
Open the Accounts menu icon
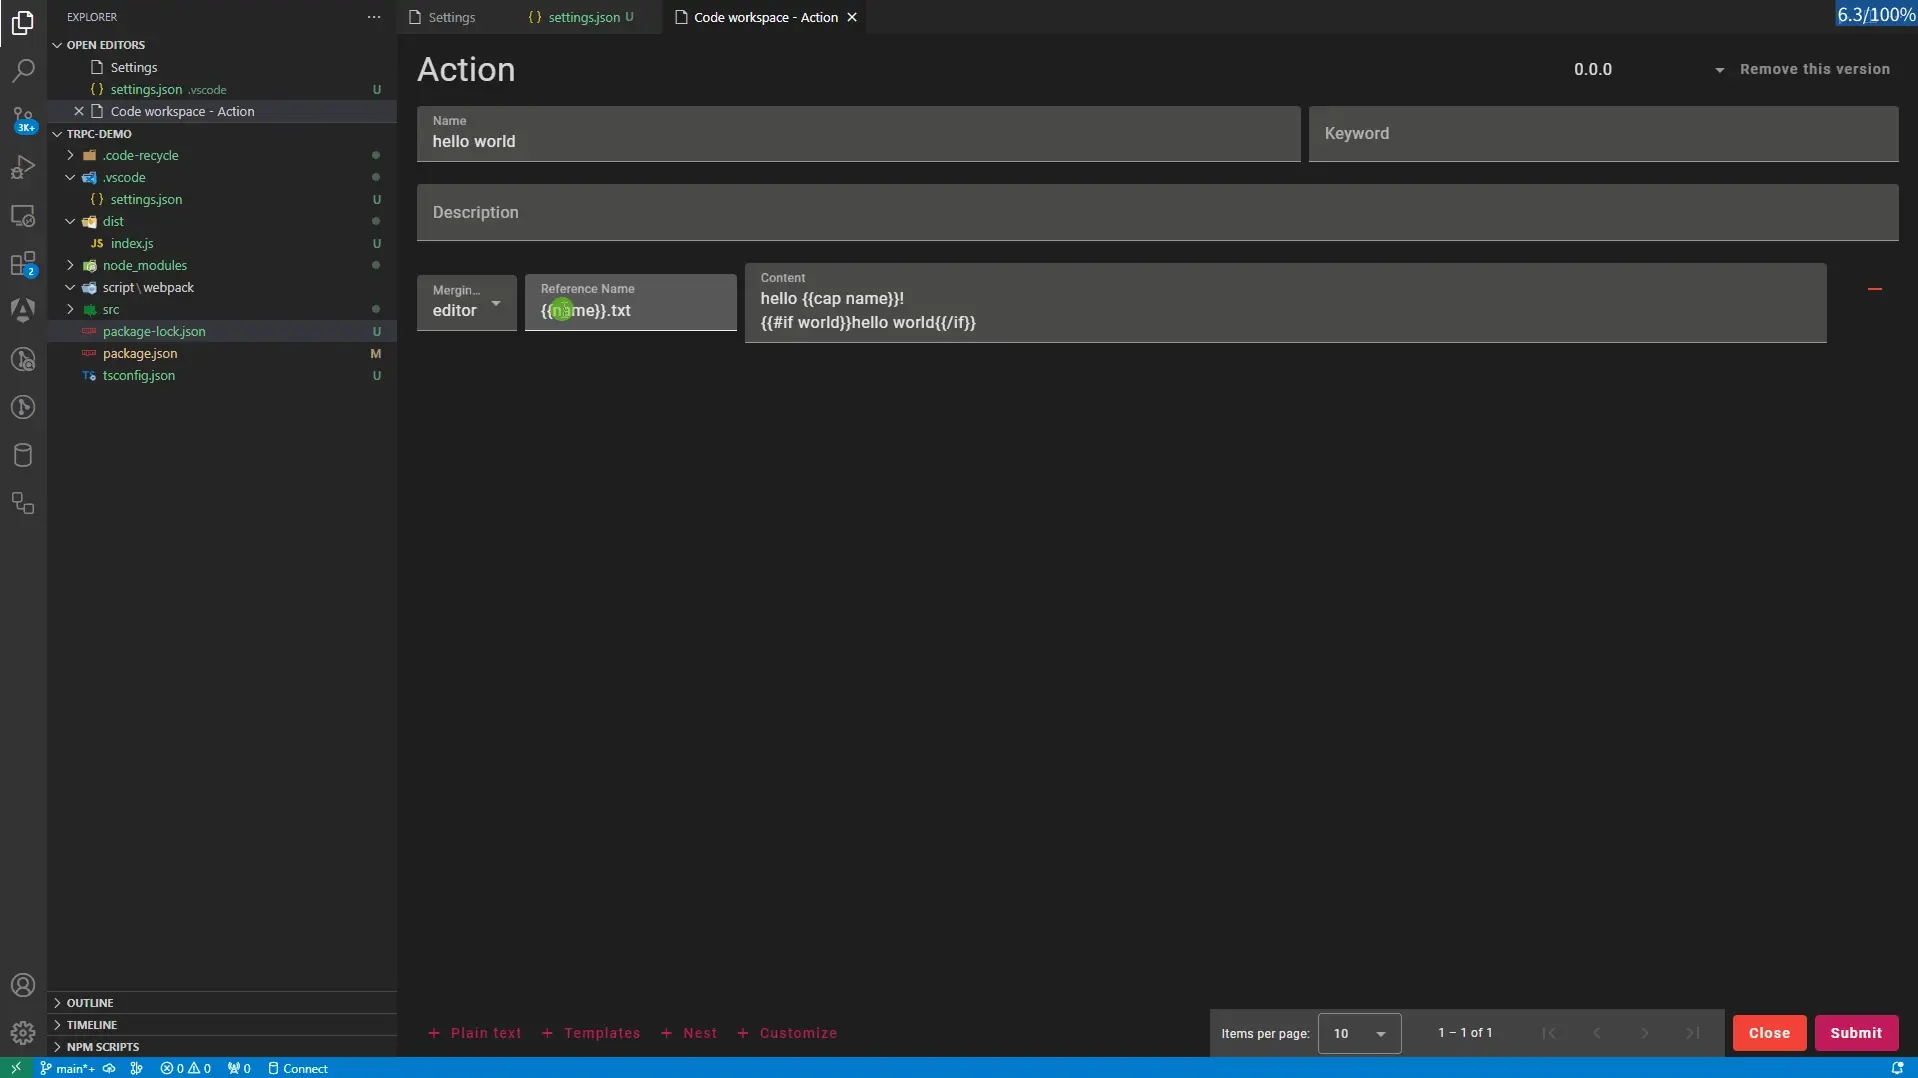23,986
